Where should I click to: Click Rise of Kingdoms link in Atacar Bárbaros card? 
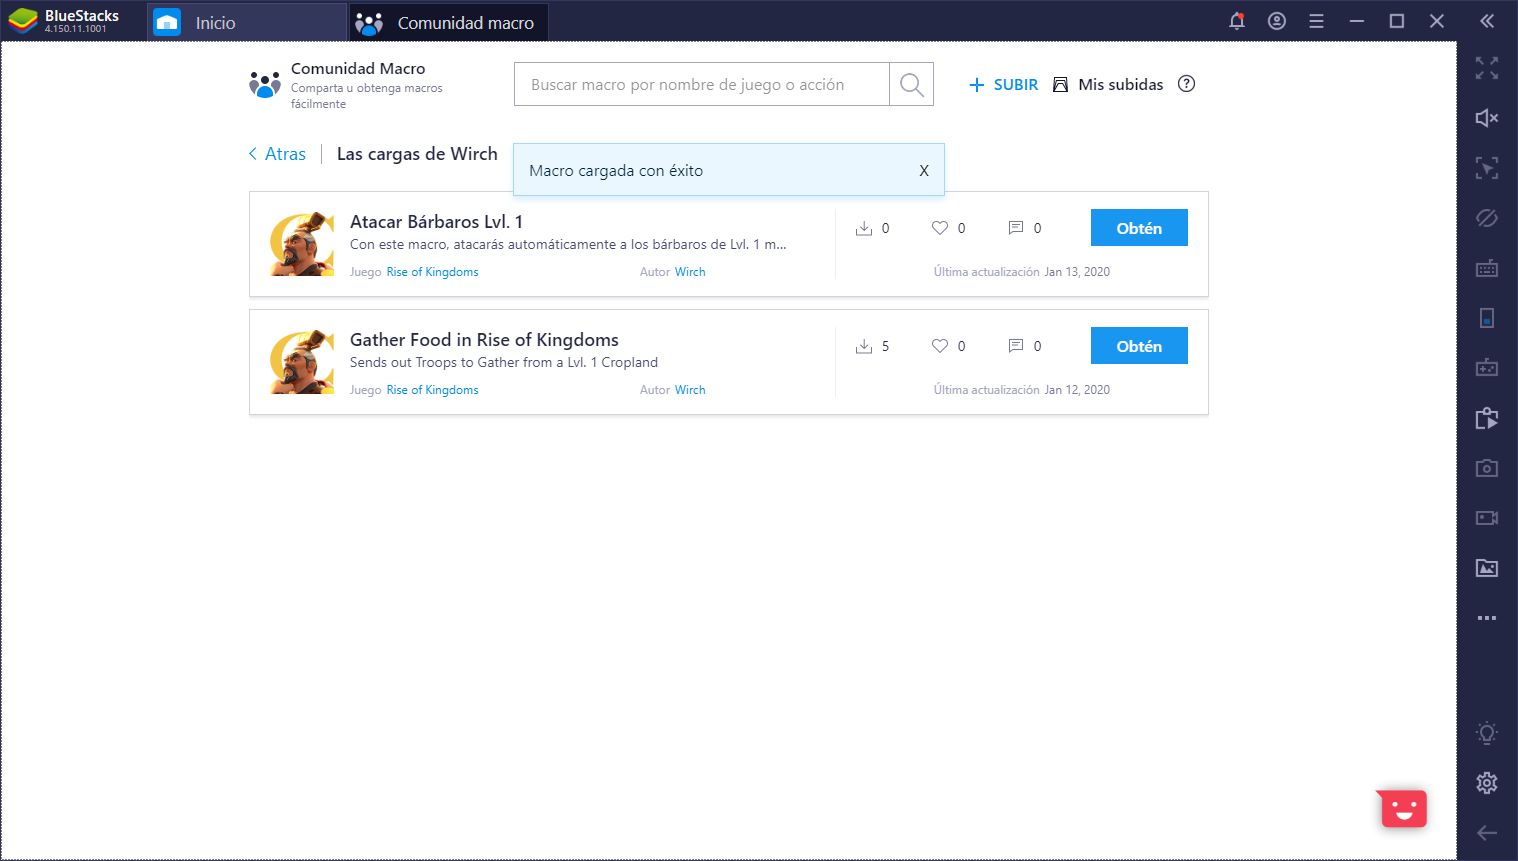tap(432, 272)
